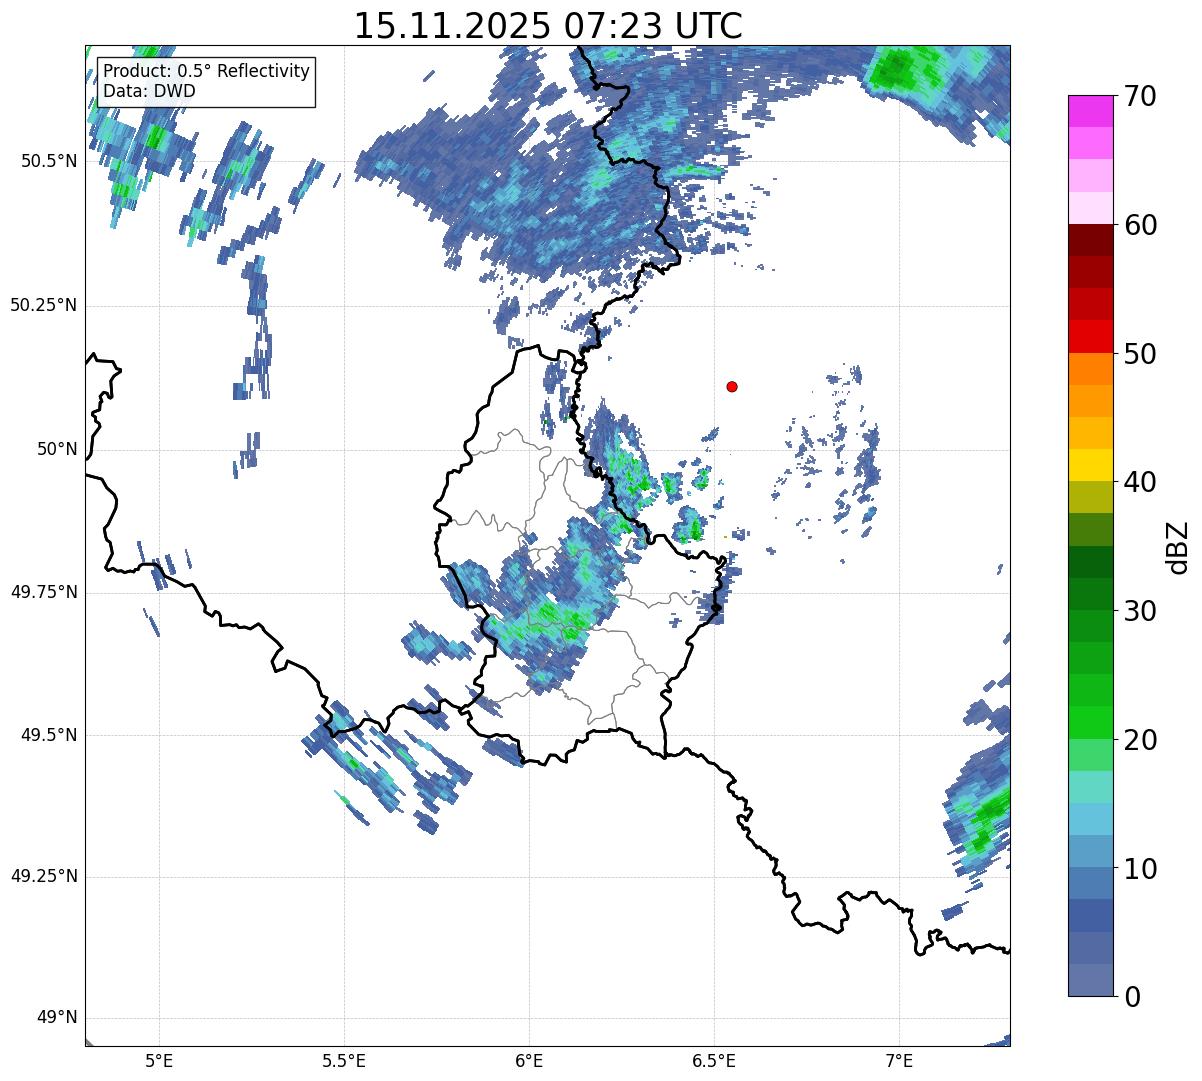Click the colorbar 20 tick label
The width and height of the screenshot is (1202, 1081).
click(1140, 740)
